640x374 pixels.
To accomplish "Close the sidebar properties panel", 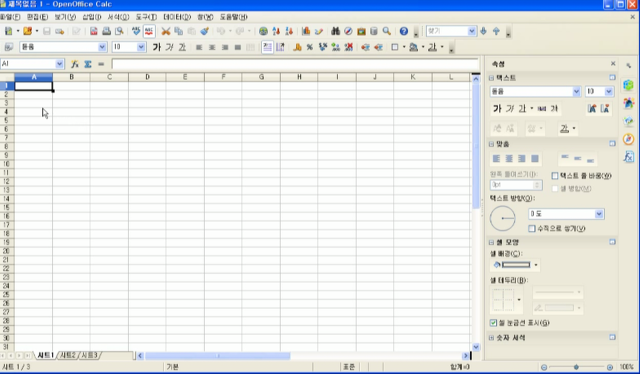I will click(613, 64).
